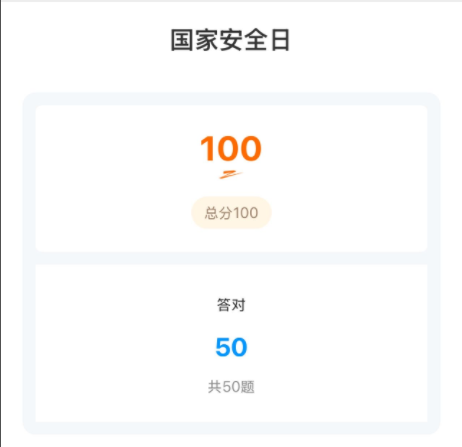The height and width of the screenshot is (447, 462).
Task: Click the 日 character in the title
Action: (x=280, y=40)
